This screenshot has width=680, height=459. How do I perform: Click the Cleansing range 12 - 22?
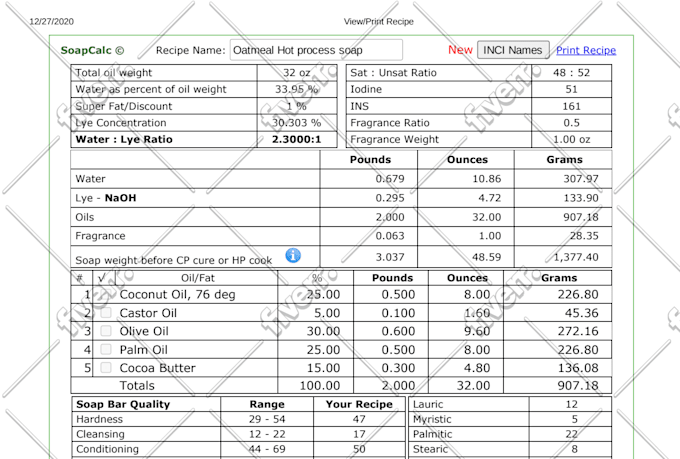point(267,434)
